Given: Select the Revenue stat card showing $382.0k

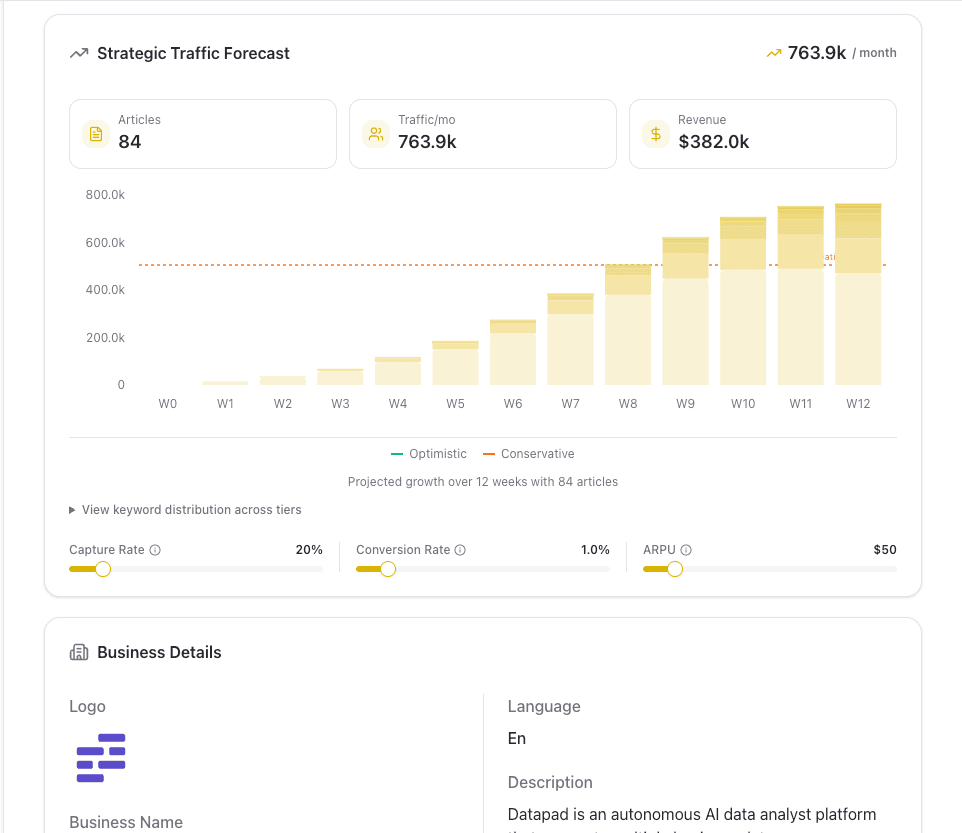Looking at the screenshot, I should [762, 133].
